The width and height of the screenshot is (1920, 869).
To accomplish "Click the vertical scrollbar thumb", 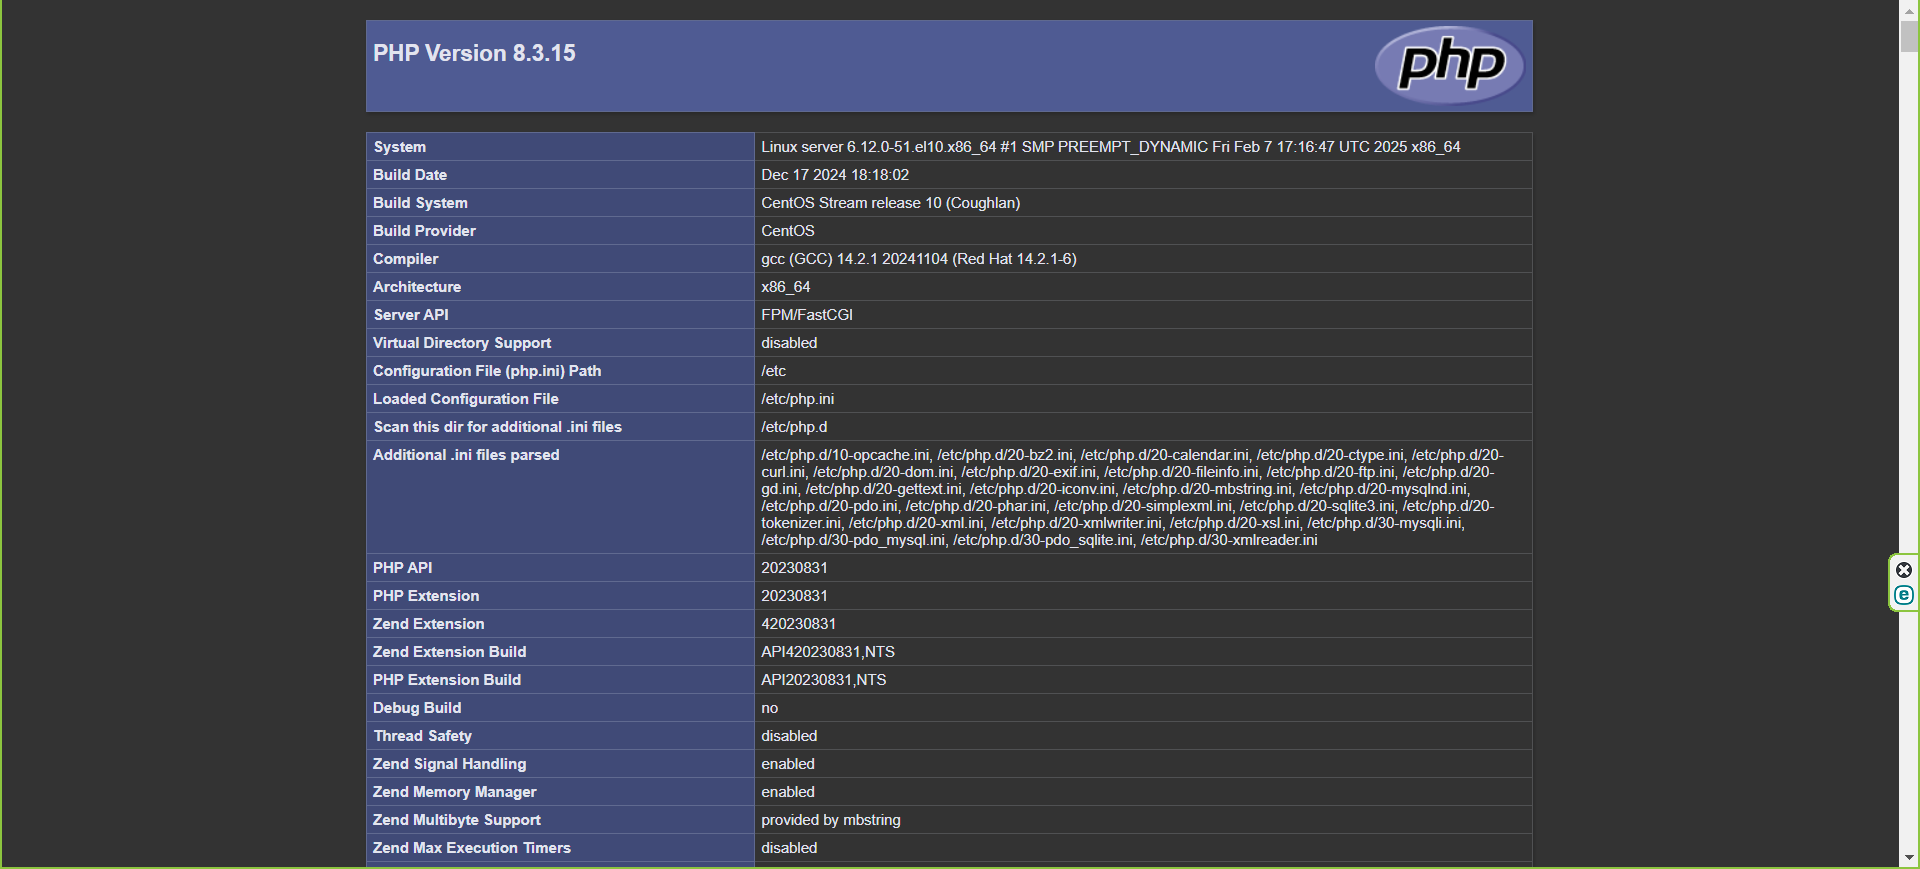I will 1909,36.
